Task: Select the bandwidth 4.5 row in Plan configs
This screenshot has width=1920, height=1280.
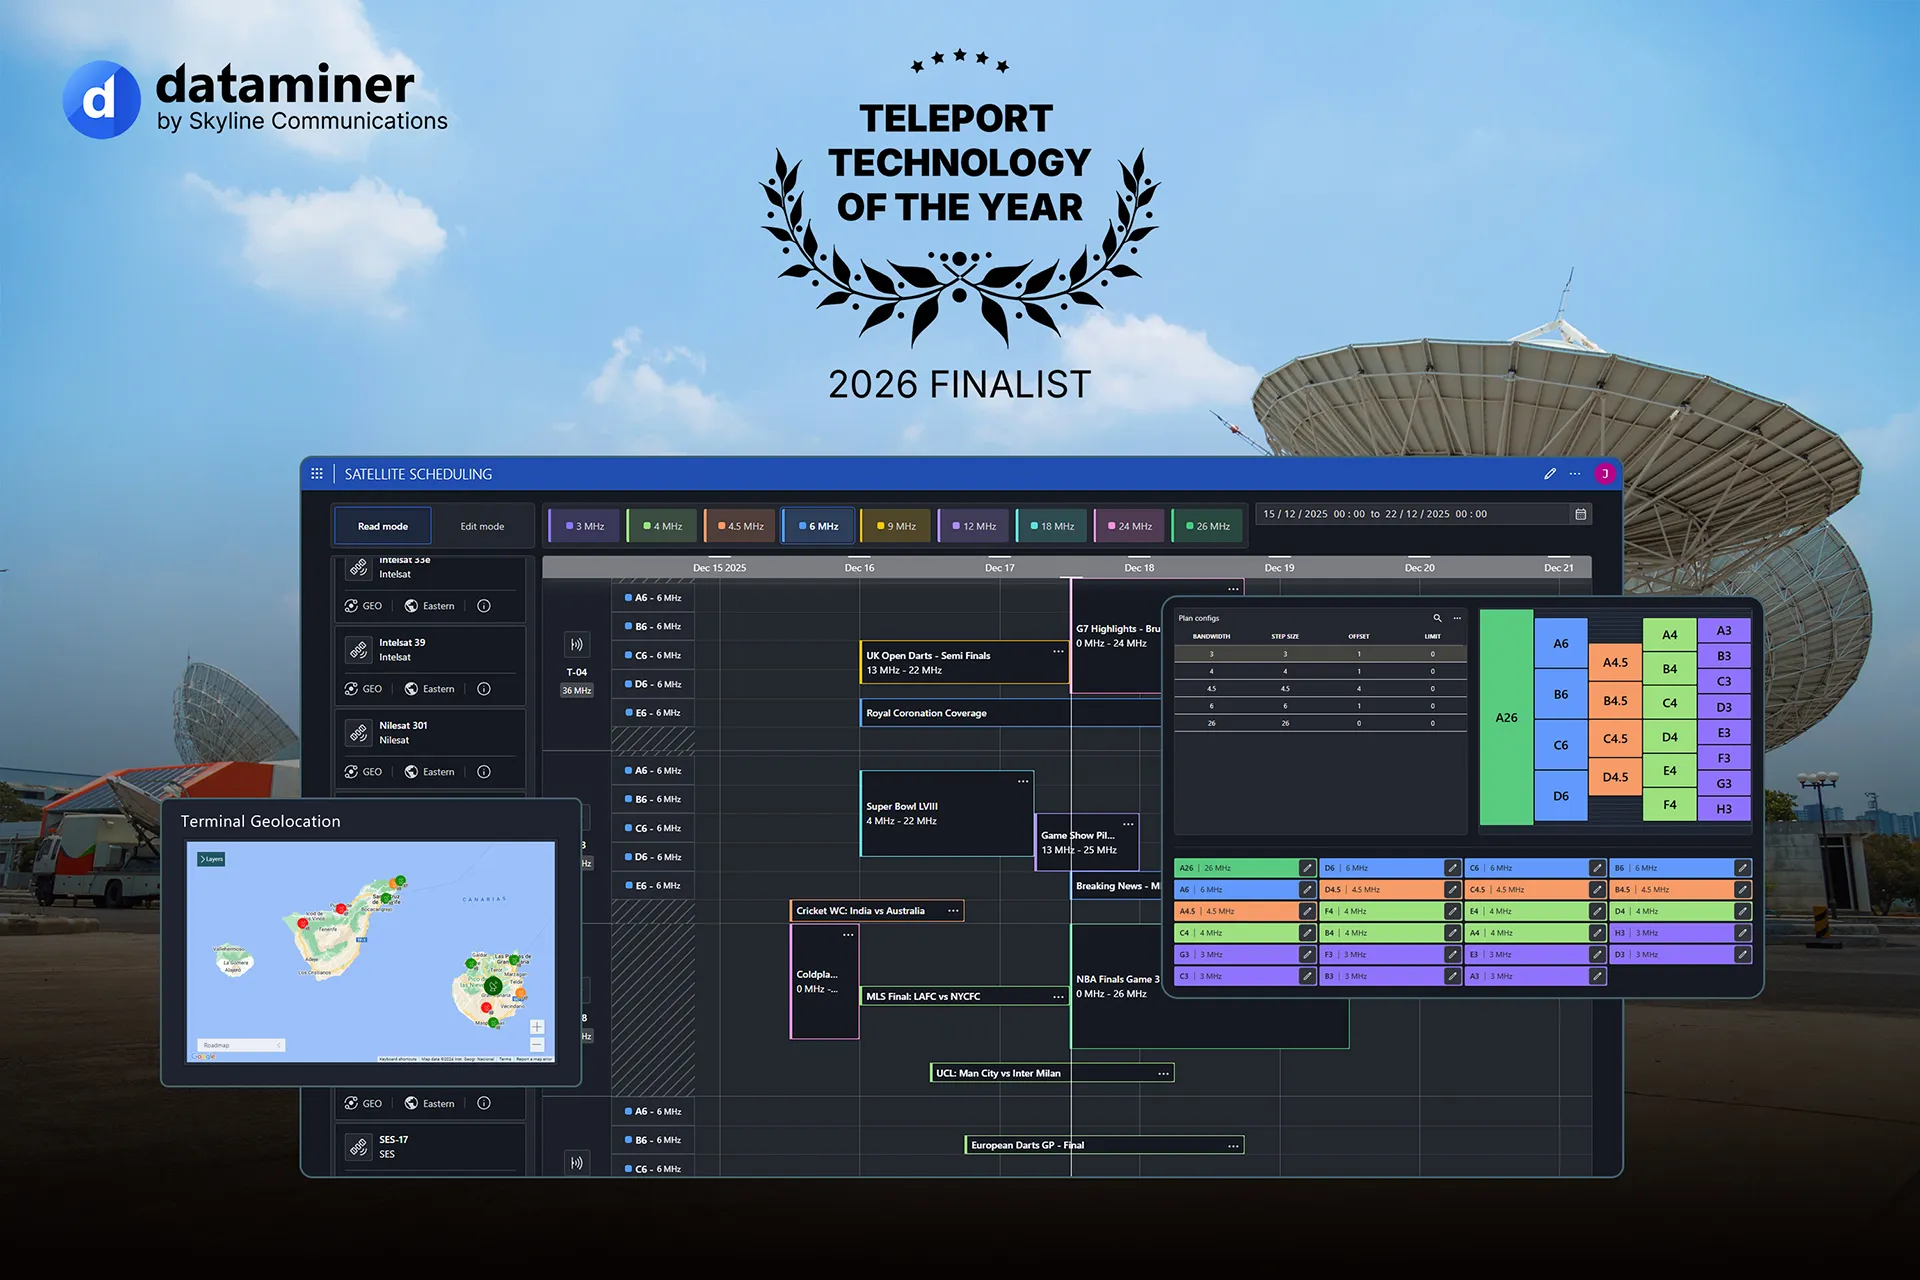Action: [x=1320, y=689]
